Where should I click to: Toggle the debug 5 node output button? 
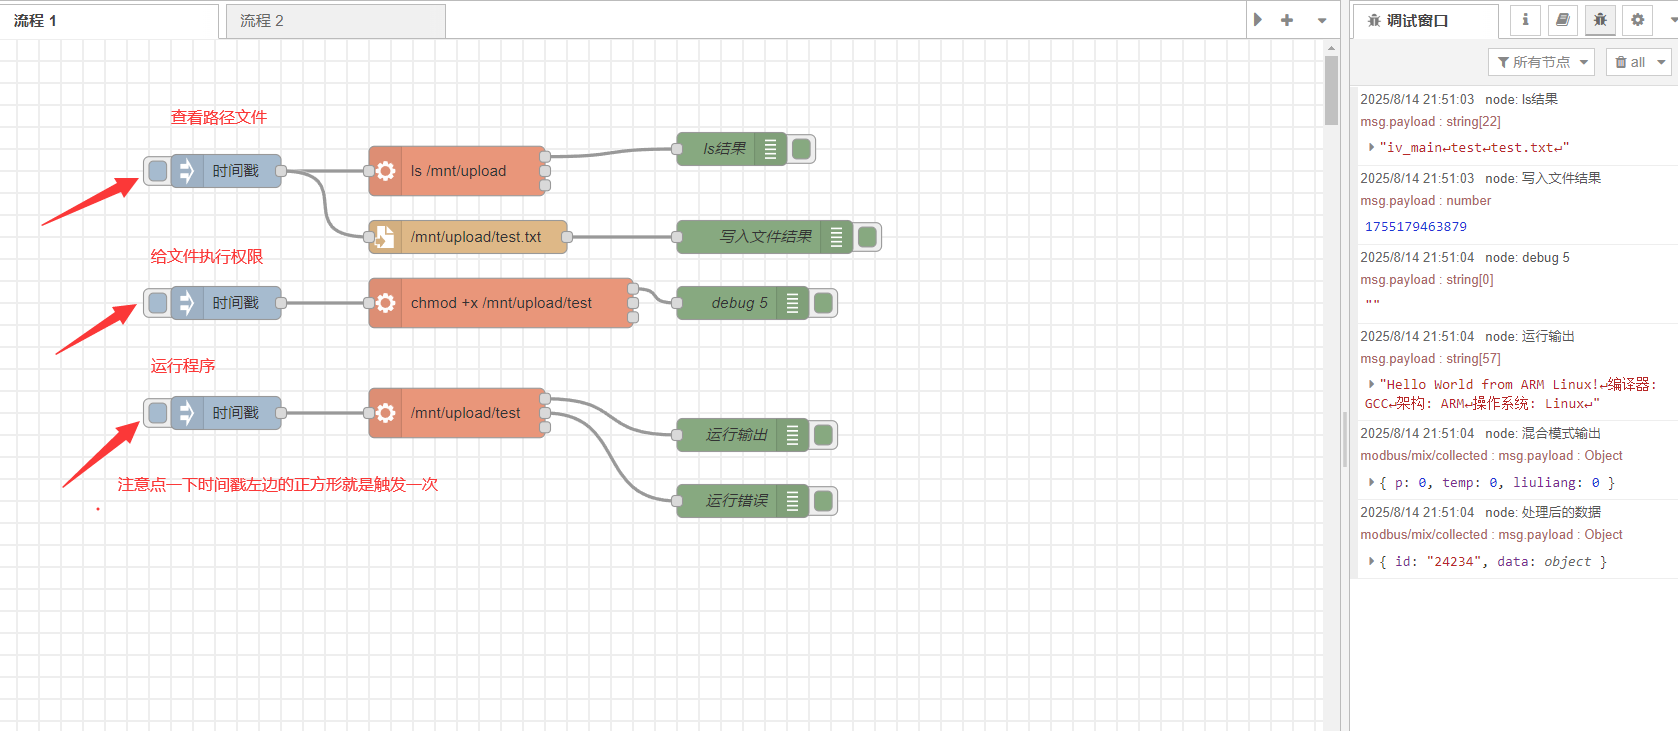[824, 303]
